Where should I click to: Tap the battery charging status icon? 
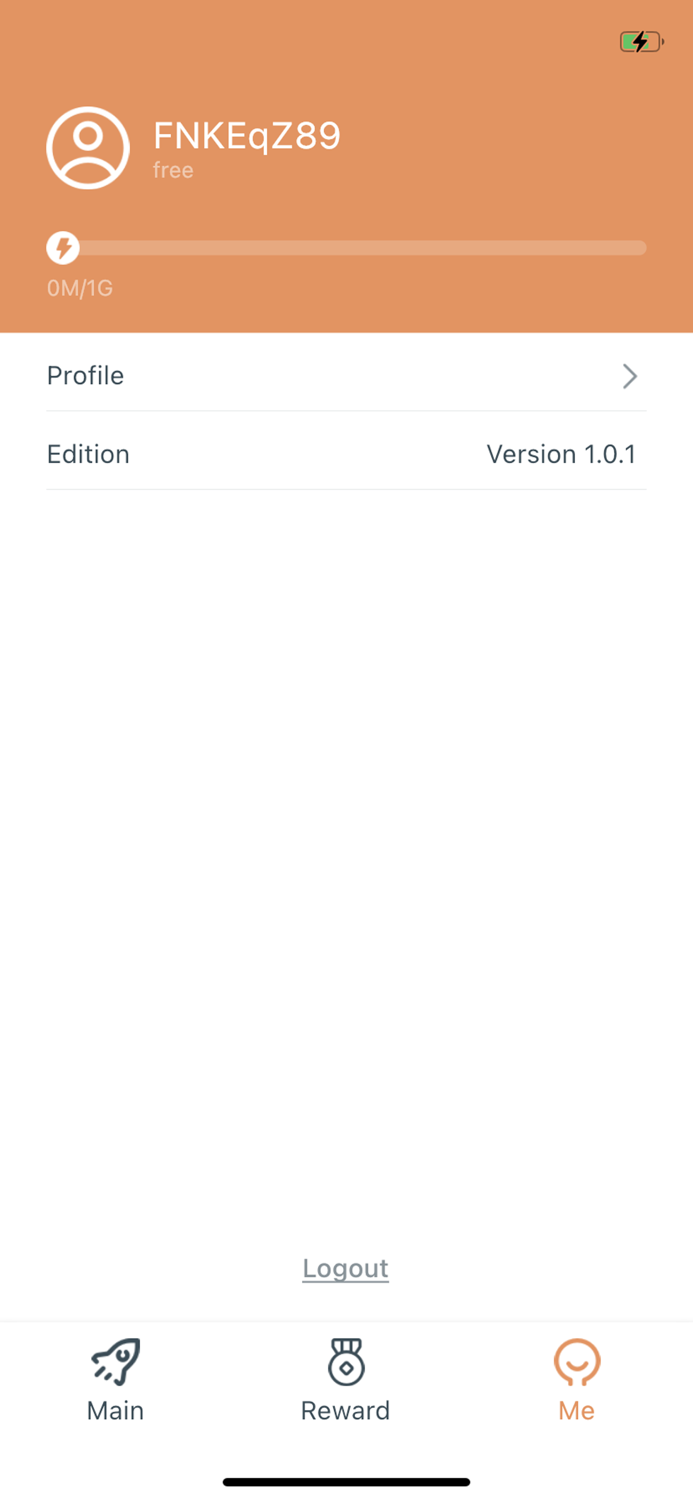(x=641, y=42)
